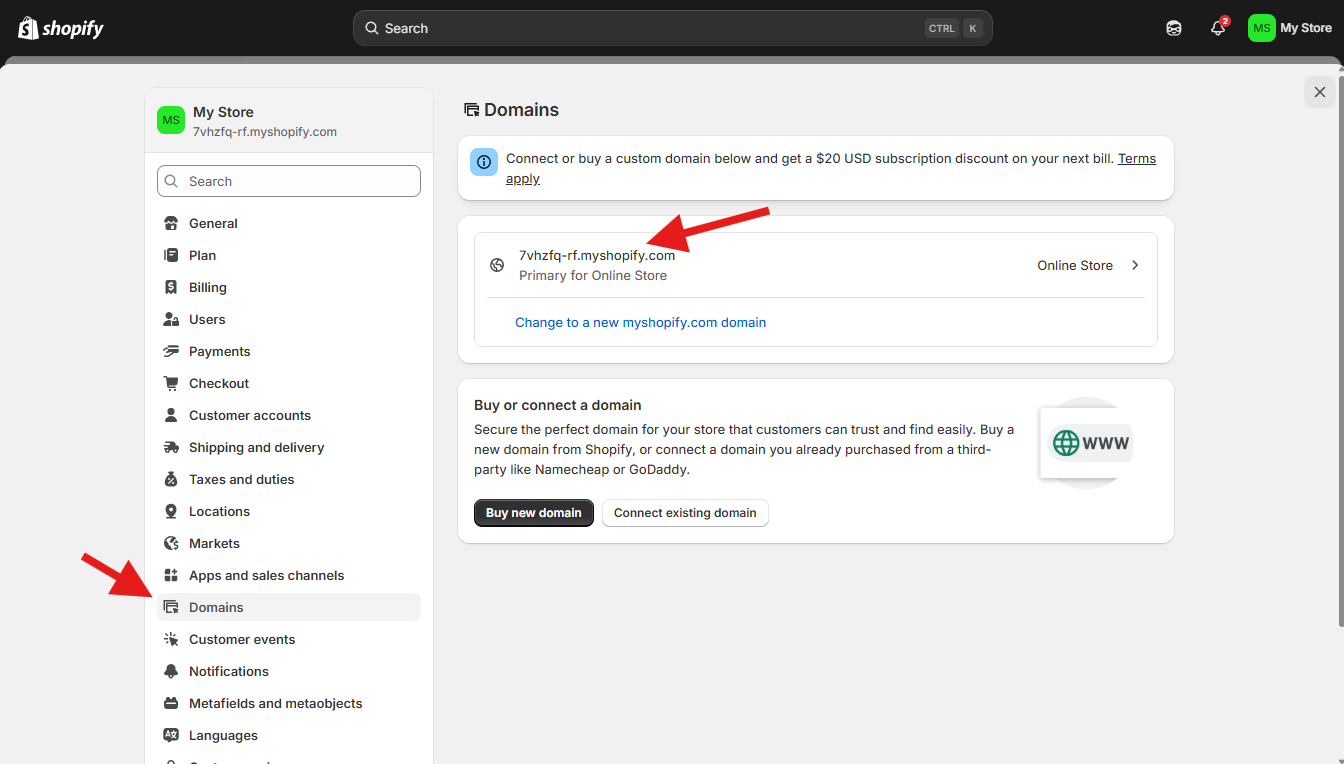Click the settings sidebar Search field

point(289,181)
